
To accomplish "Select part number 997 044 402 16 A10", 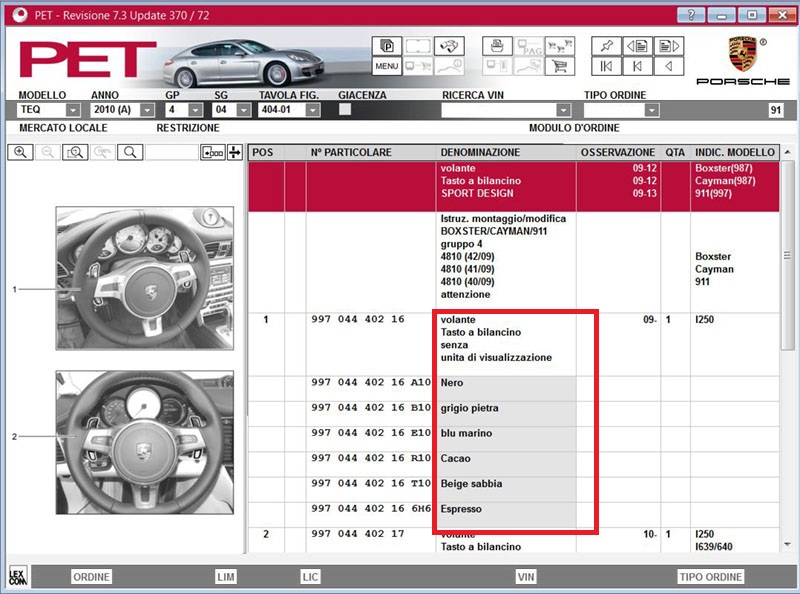I will pyautogui.click(x=371, y=383).
